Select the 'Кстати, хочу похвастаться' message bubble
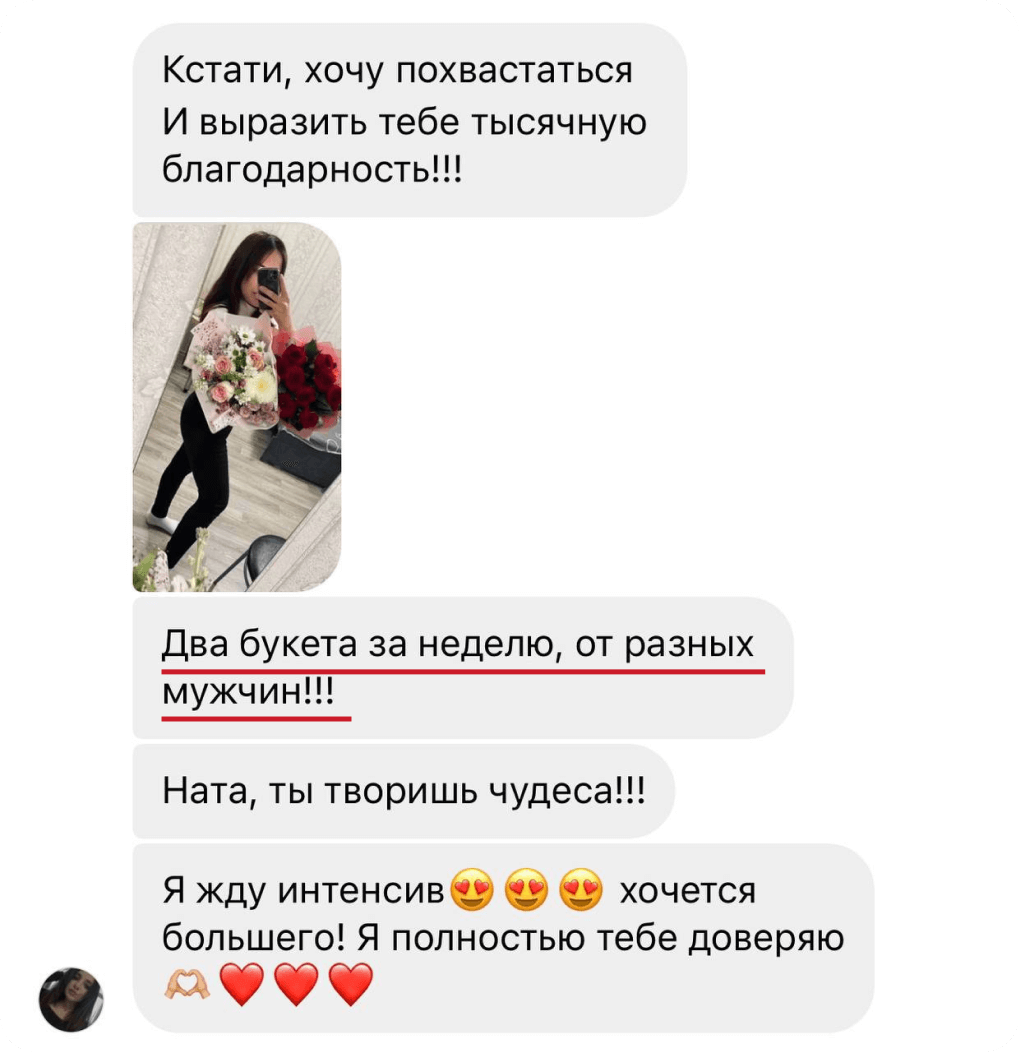Image resolution: width=1020 pixels, height=1053 pixels. click(410, 120)
